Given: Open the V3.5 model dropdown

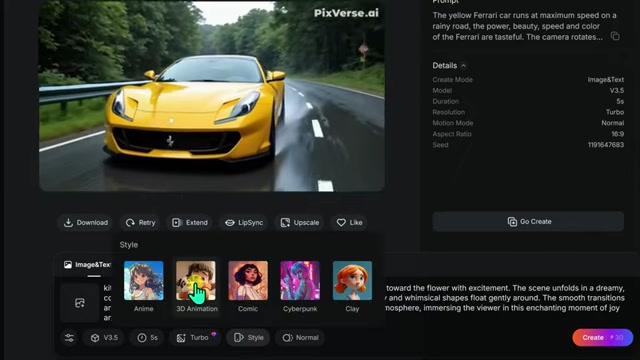Looking at the screenshot, I should click(x=104, y=338).
